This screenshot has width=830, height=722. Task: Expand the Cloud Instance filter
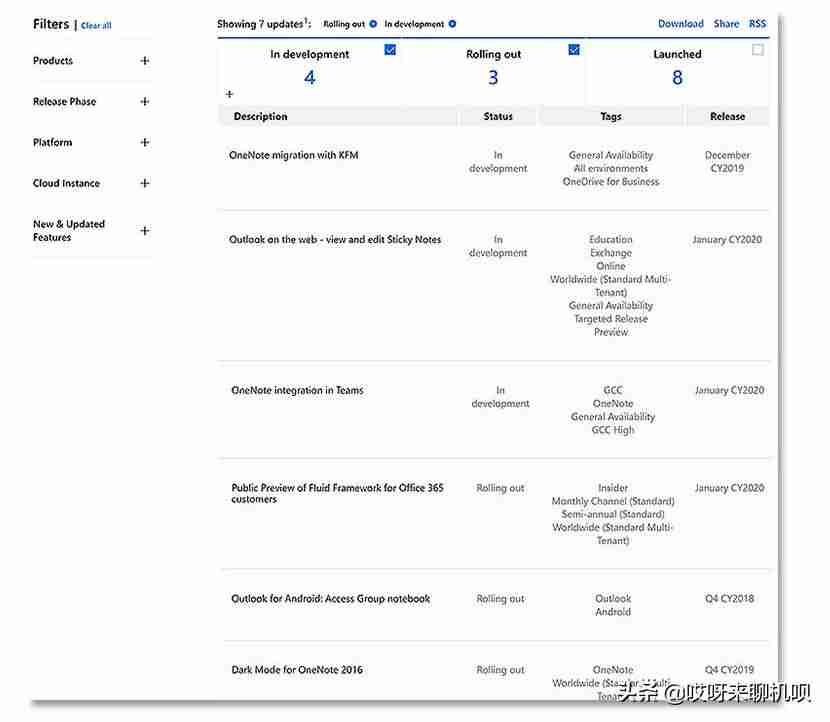(x=145, y=183)
